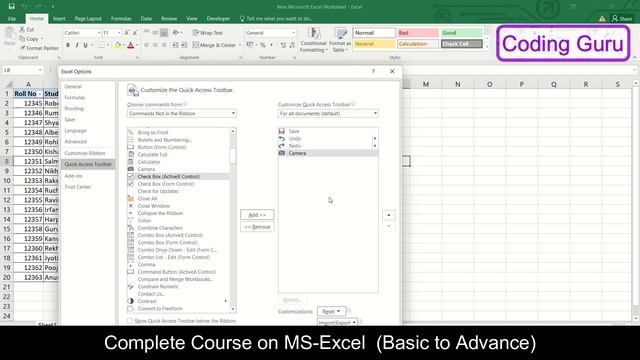This screenshot has width=640, height=360.
Task: Click the Percent Style icon
Action: click(263, 45)
